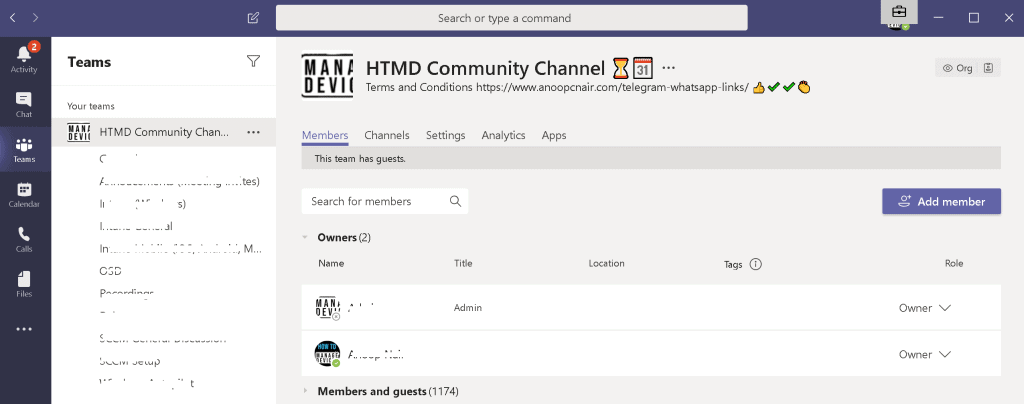This screenshot has width=1024, height=404.
Task: Open the Calendar app
Action: click(x=24, y=194)
